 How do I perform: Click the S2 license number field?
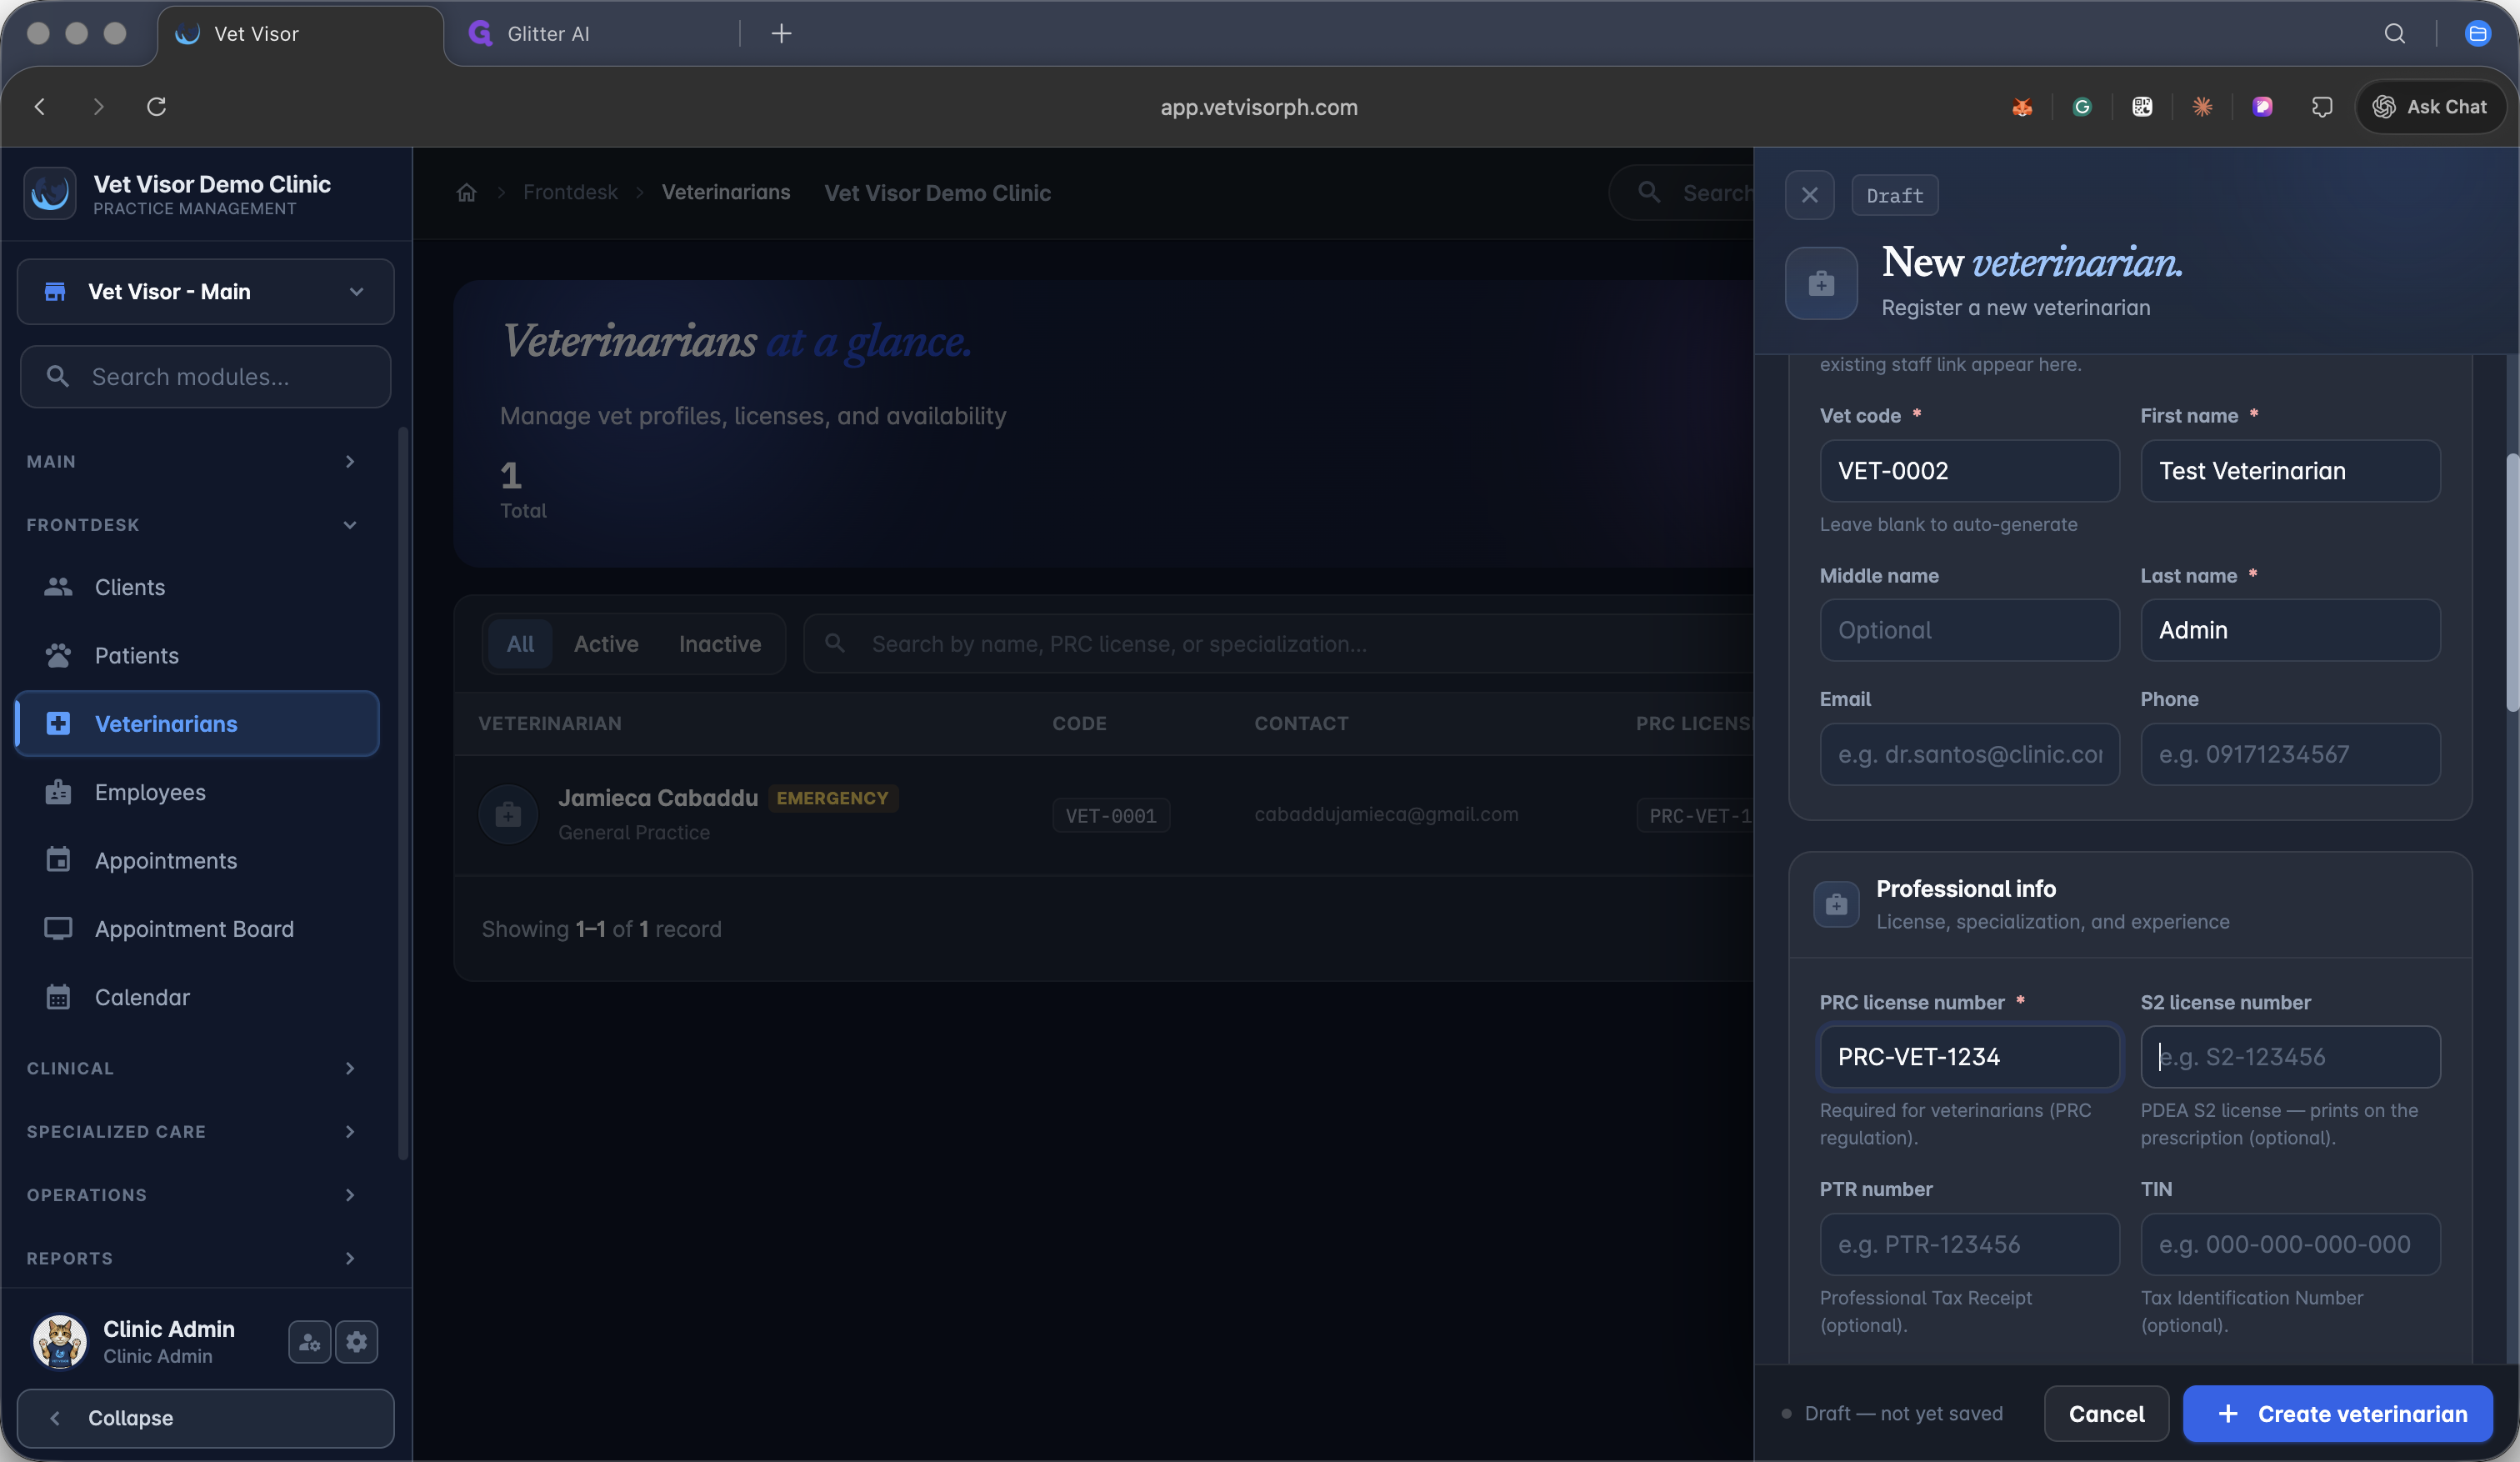pos(2290,1056)
